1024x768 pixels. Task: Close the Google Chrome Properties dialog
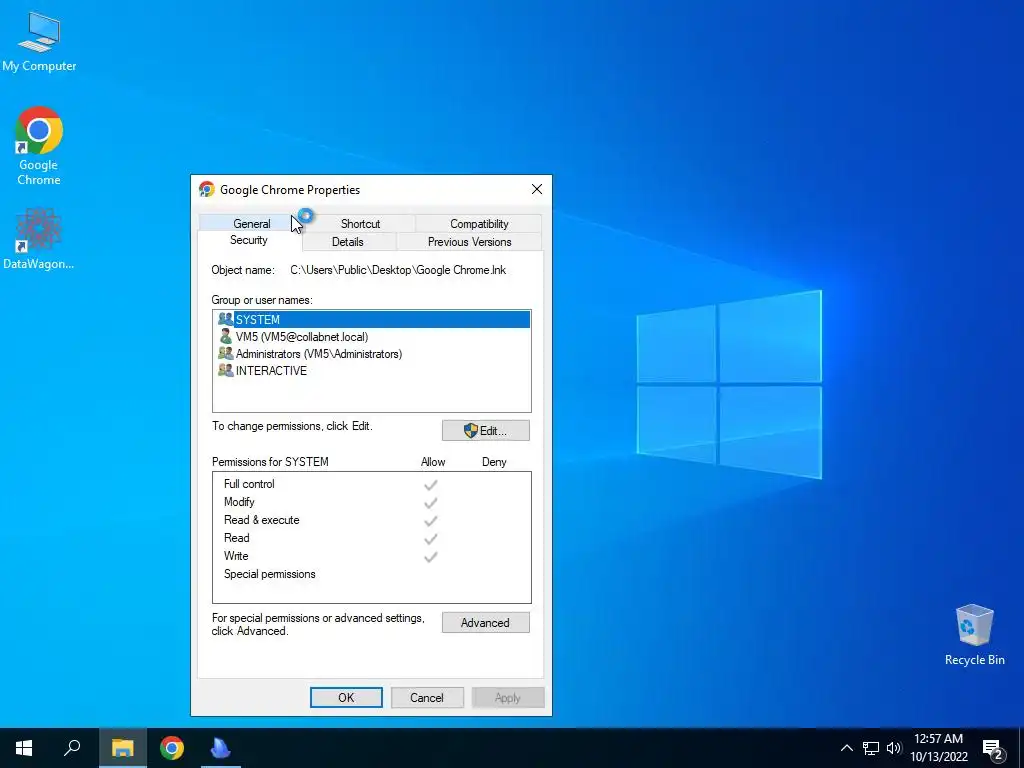pos(537,189)
